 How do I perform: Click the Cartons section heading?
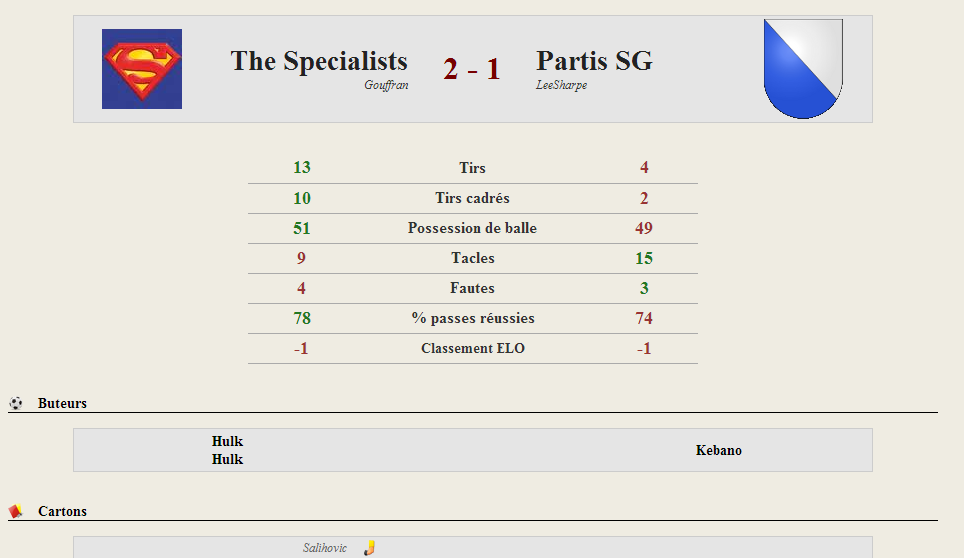62,511
